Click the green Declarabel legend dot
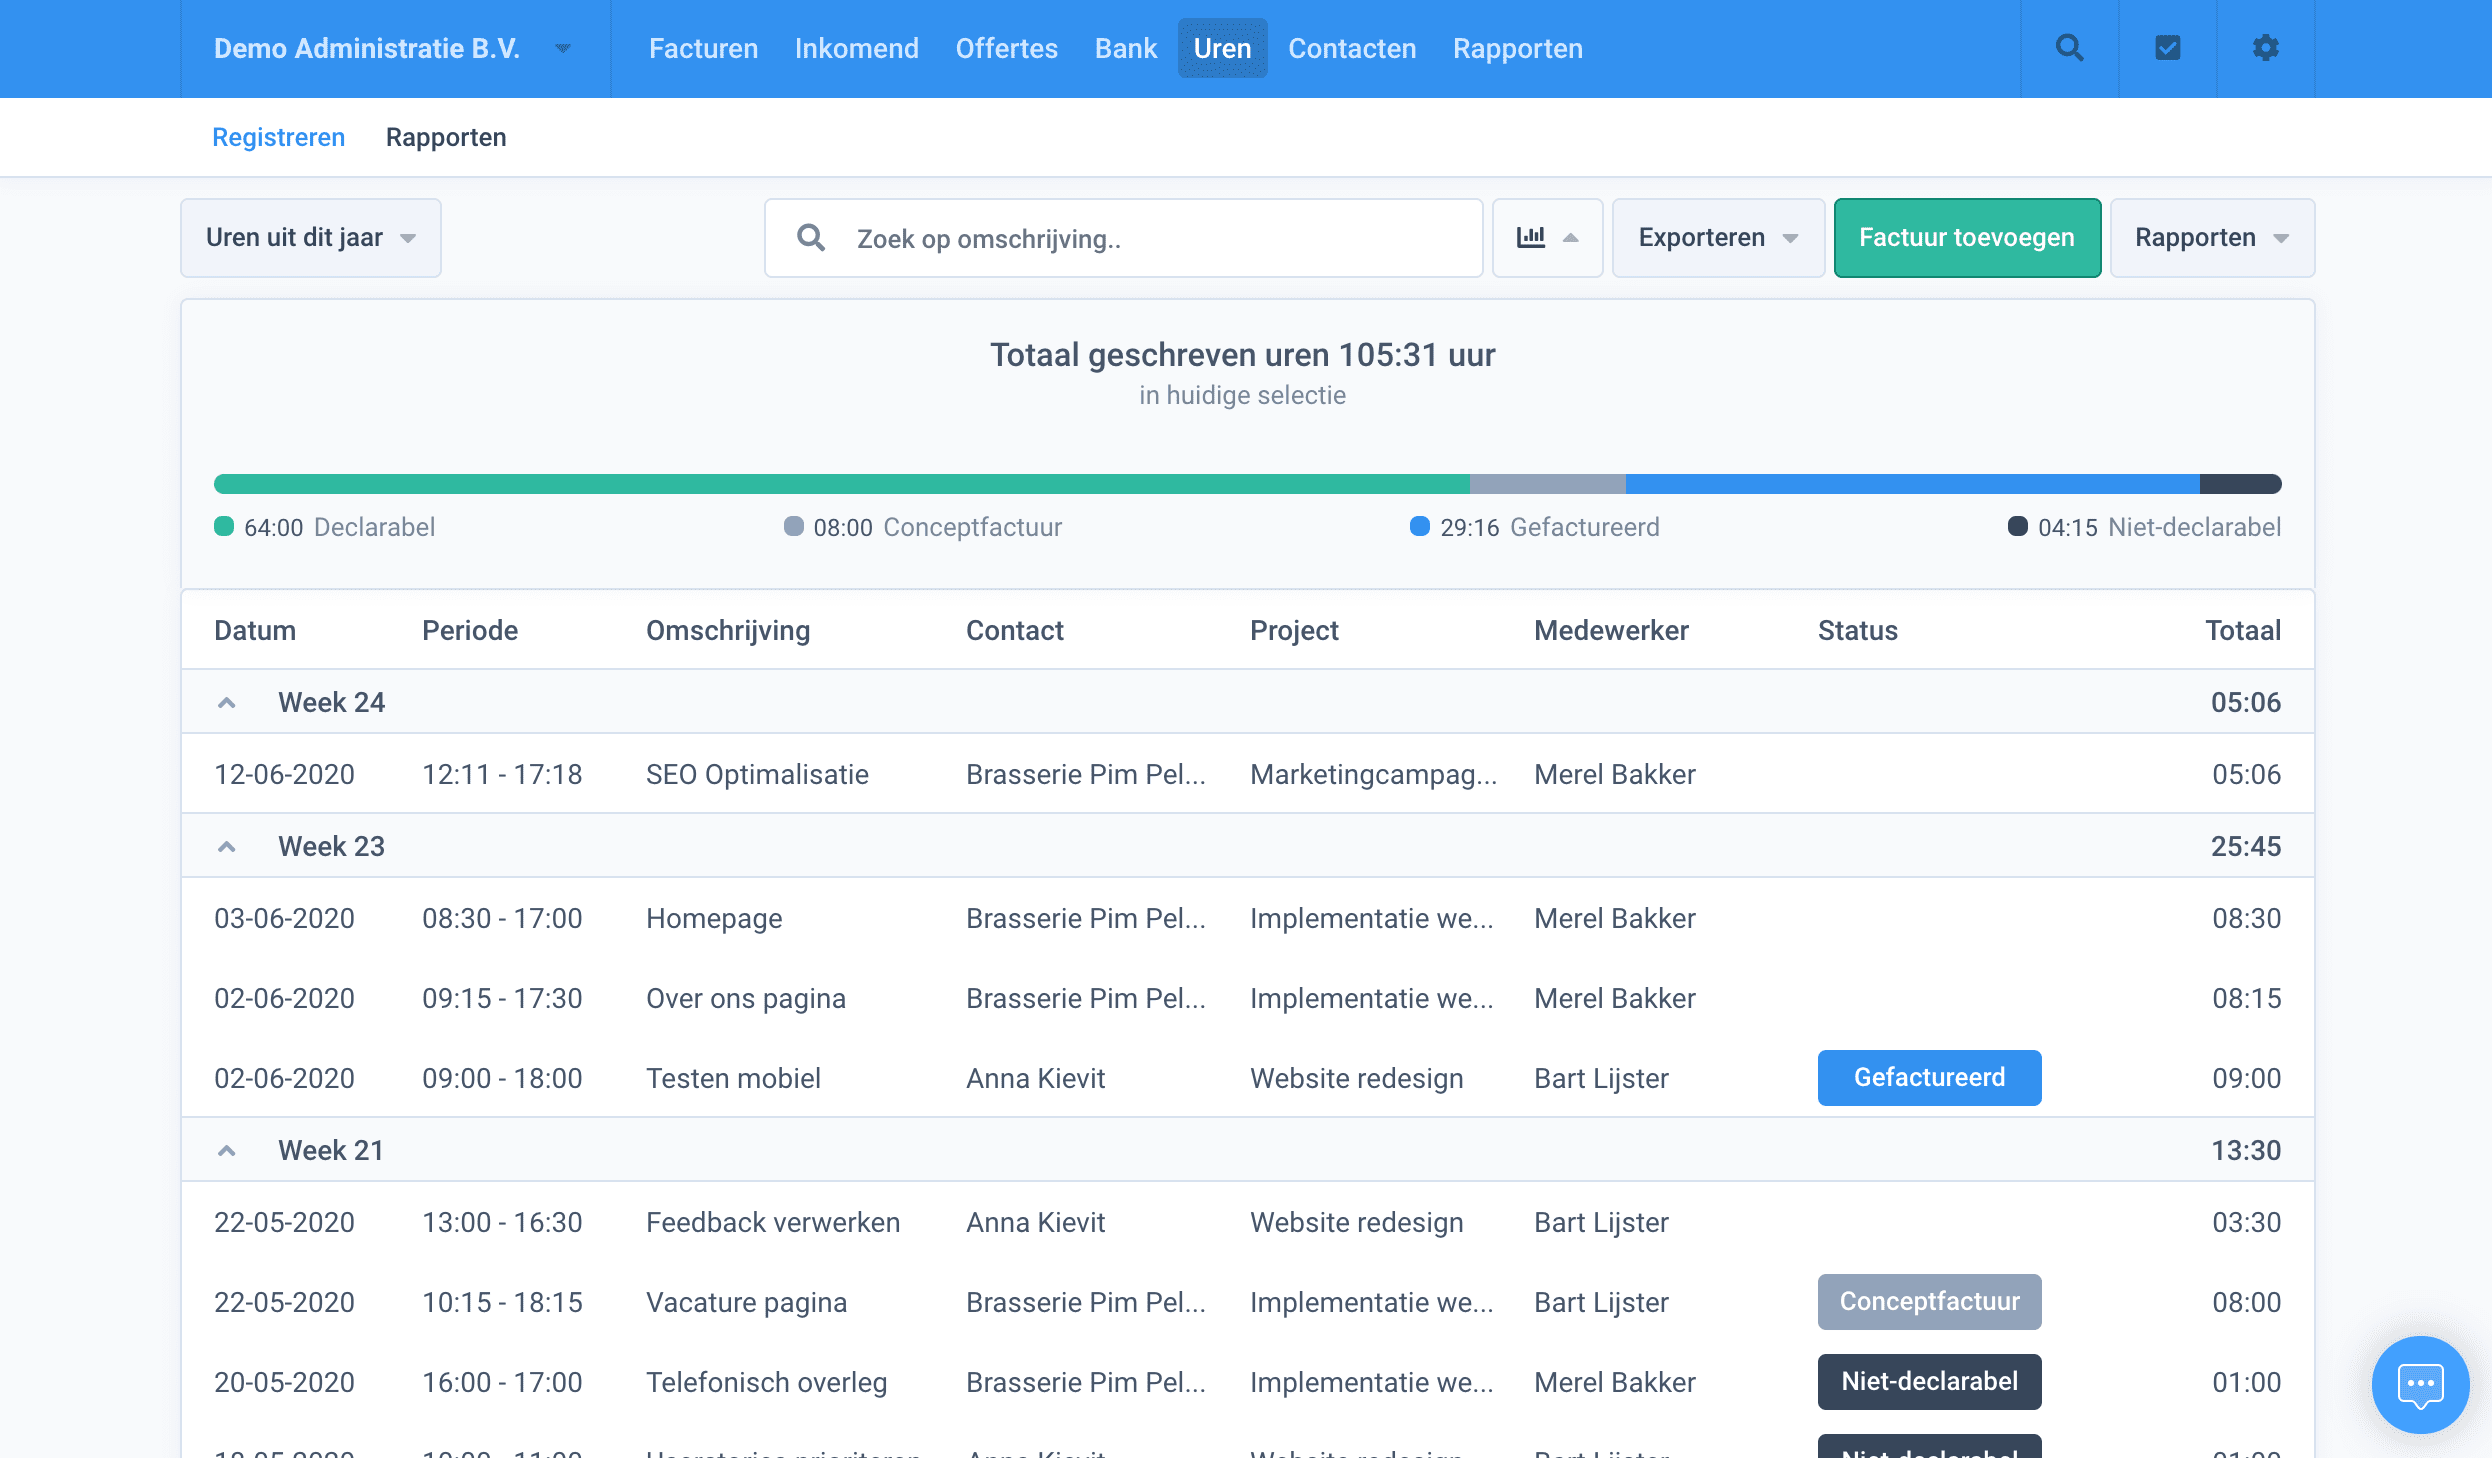 [x=224, y=527]
